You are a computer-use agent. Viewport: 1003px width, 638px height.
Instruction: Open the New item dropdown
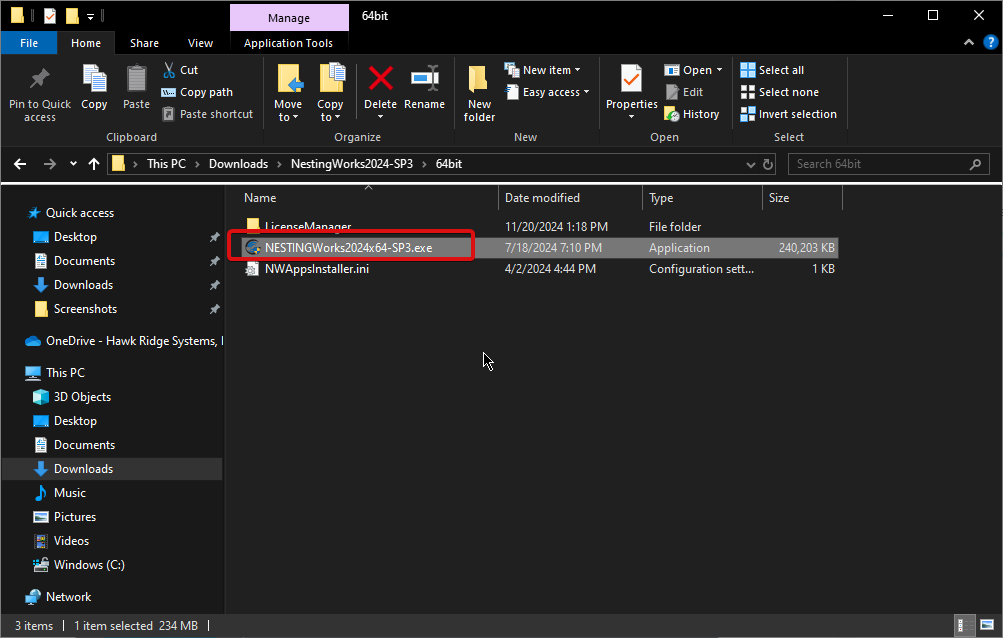click(x=542, y=70)
